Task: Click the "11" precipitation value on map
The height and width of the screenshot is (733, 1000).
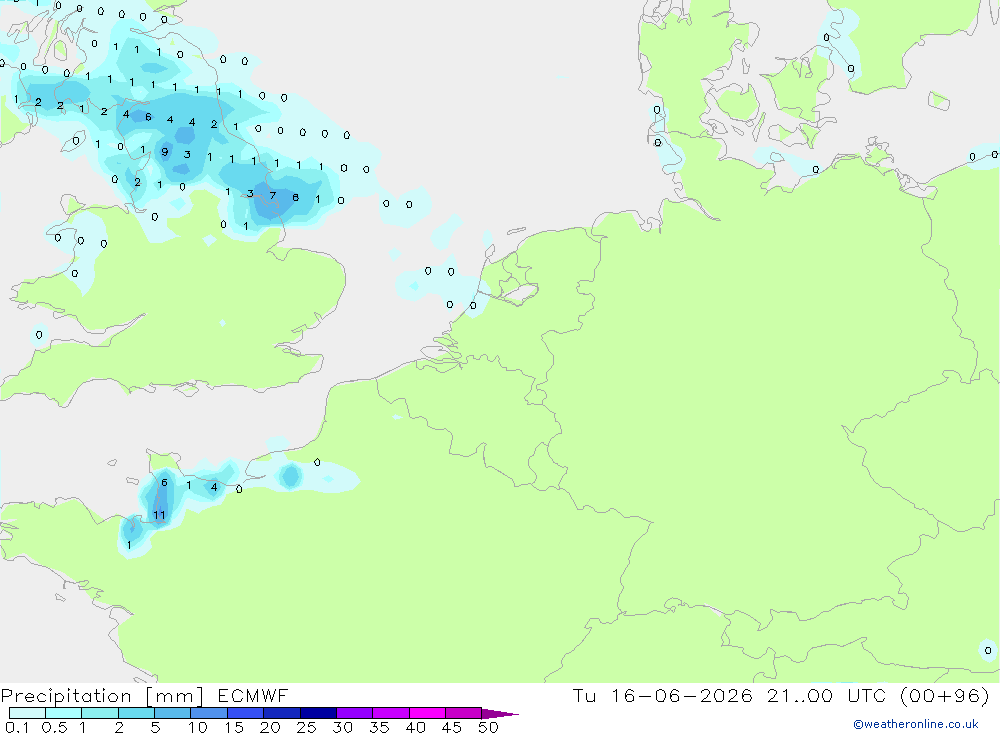Action: (159, 515)
